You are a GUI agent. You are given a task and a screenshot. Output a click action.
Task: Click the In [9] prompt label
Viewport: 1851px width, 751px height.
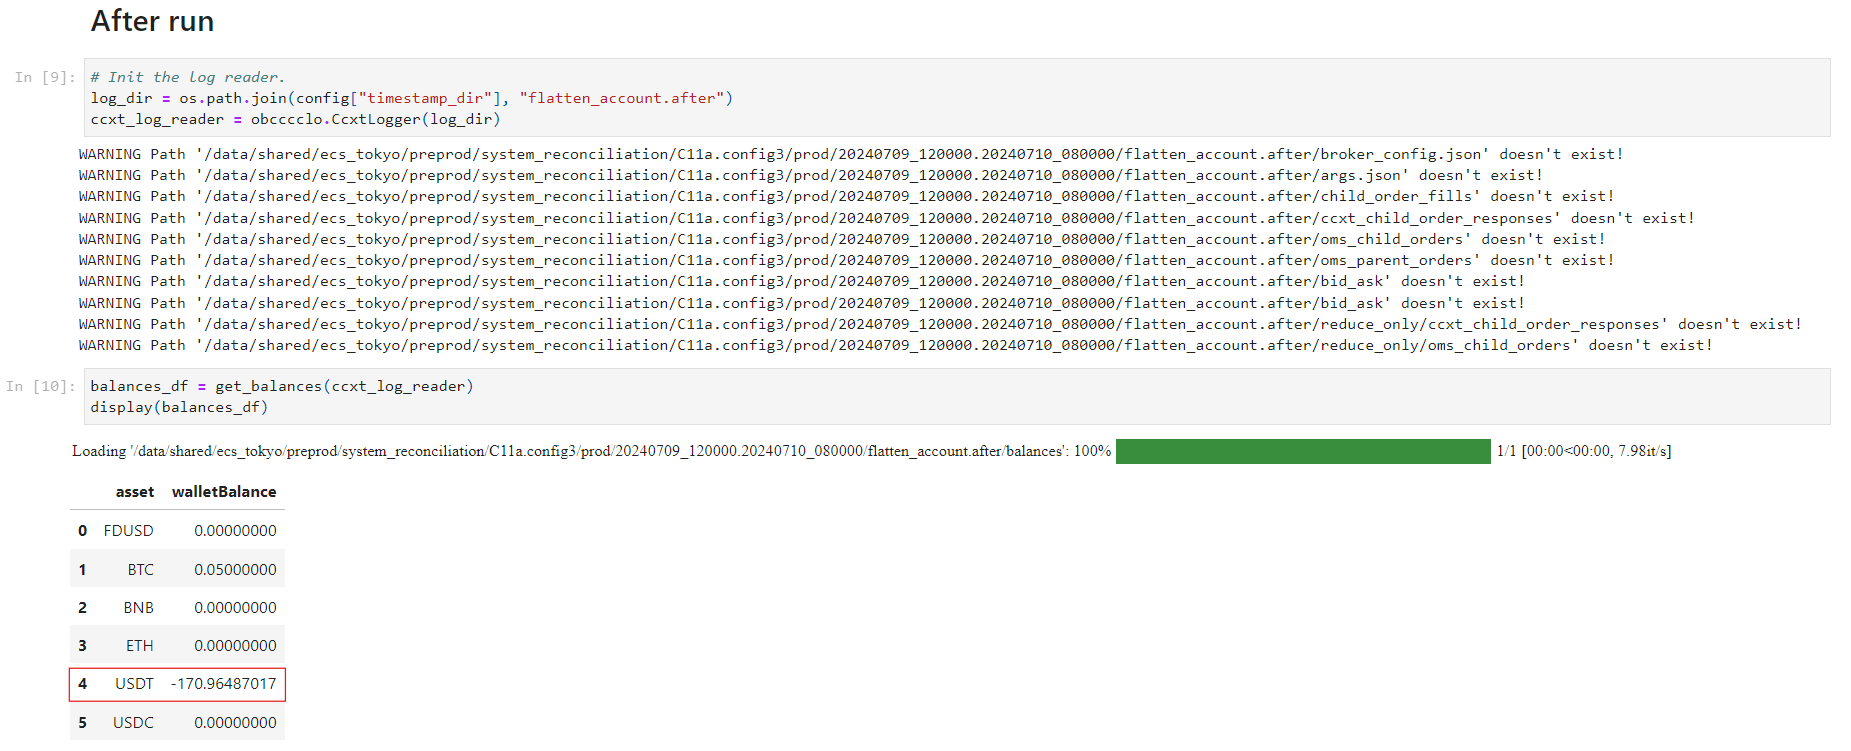click(x=44, y=77)
